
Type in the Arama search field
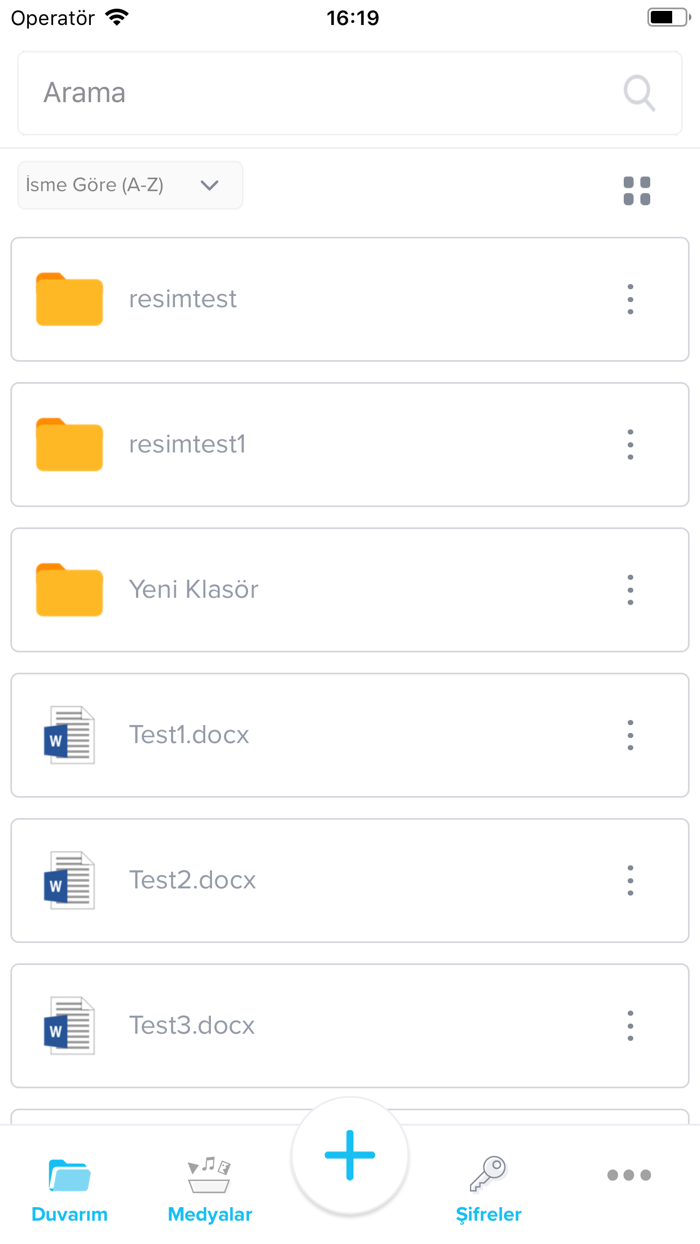(320, 93)
